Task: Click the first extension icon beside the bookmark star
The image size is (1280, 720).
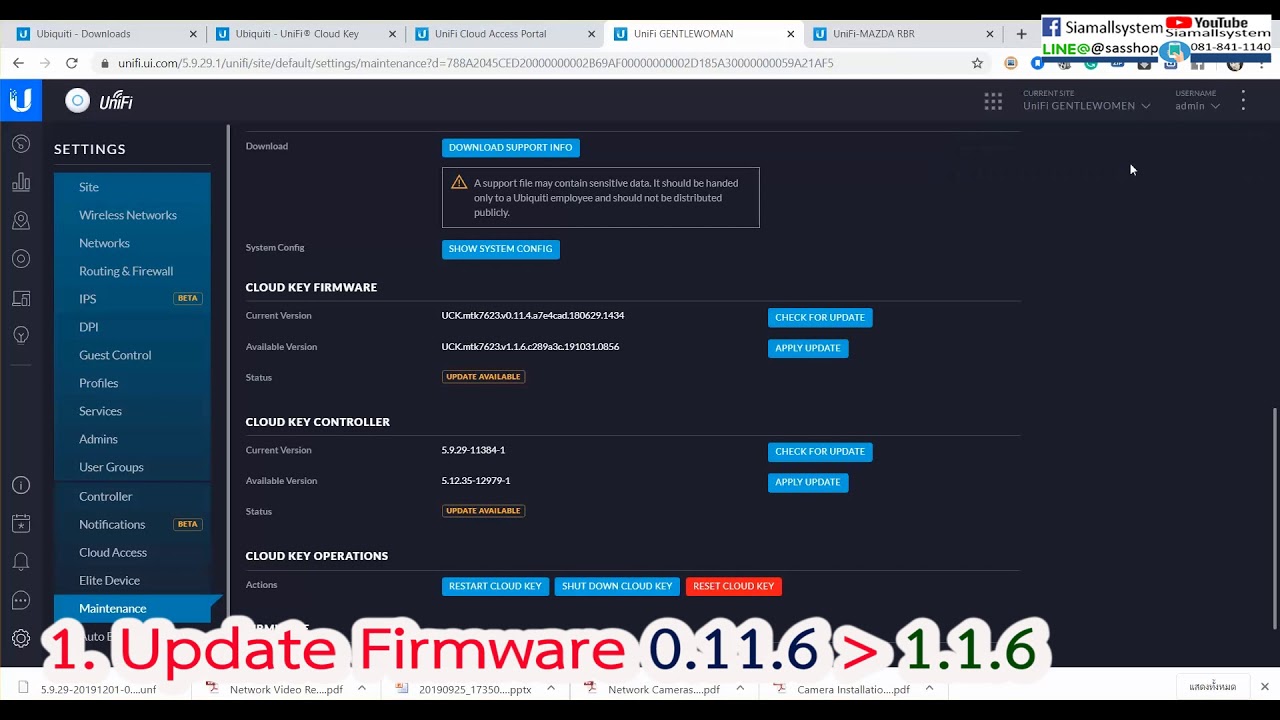Action: coord(1011,63)
